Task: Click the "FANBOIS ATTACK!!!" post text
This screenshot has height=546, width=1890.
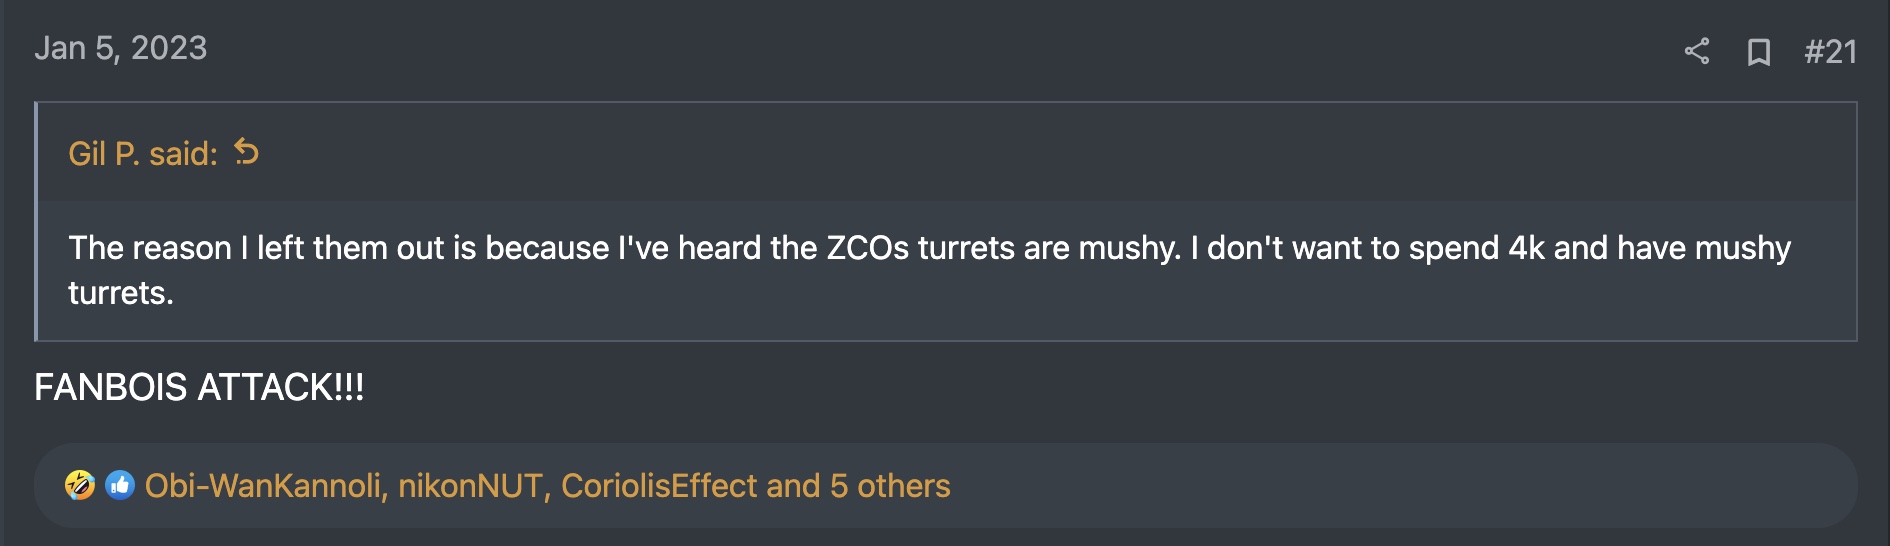Action: [199, 387]
